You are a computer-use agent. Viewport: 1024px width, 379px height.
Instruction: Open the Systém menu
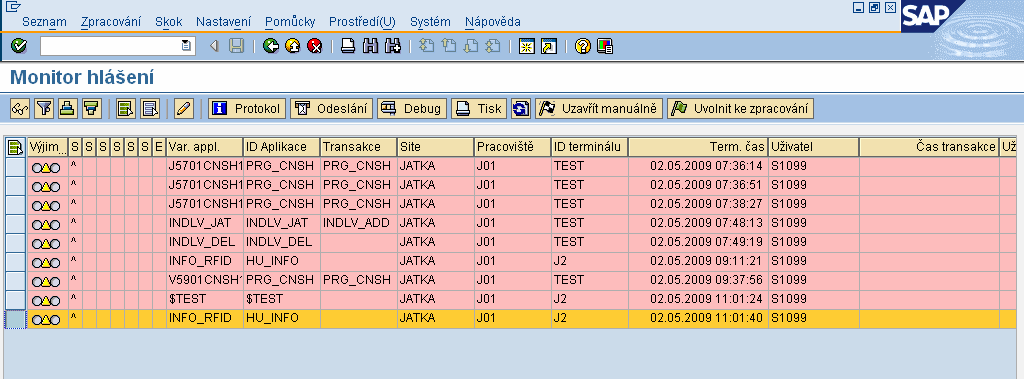coord(430,22)
